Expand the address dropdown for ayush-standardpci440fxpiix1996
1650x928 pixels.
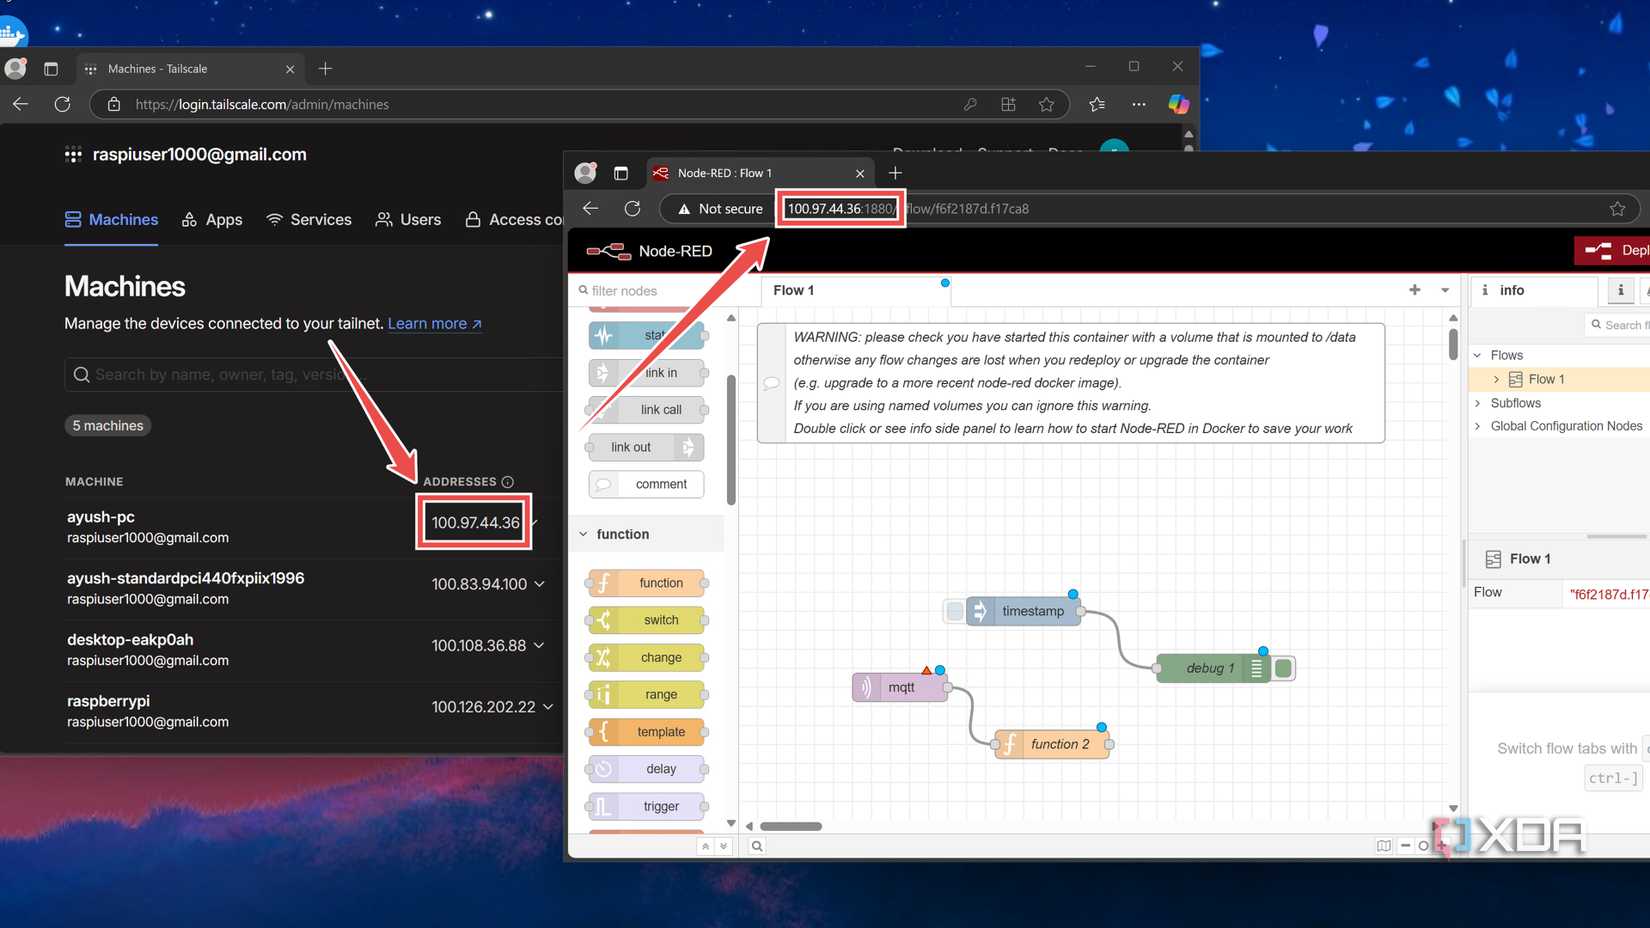pyautogui.click(x=540, y=584)
